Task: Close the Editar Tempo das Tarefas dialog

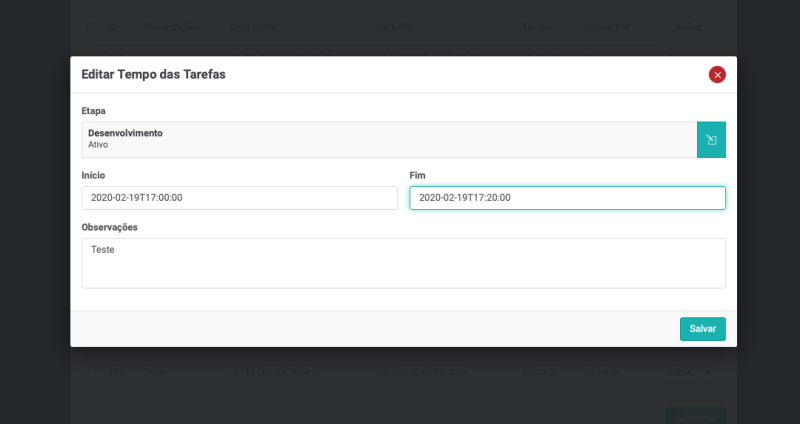Action: point(716,74)
